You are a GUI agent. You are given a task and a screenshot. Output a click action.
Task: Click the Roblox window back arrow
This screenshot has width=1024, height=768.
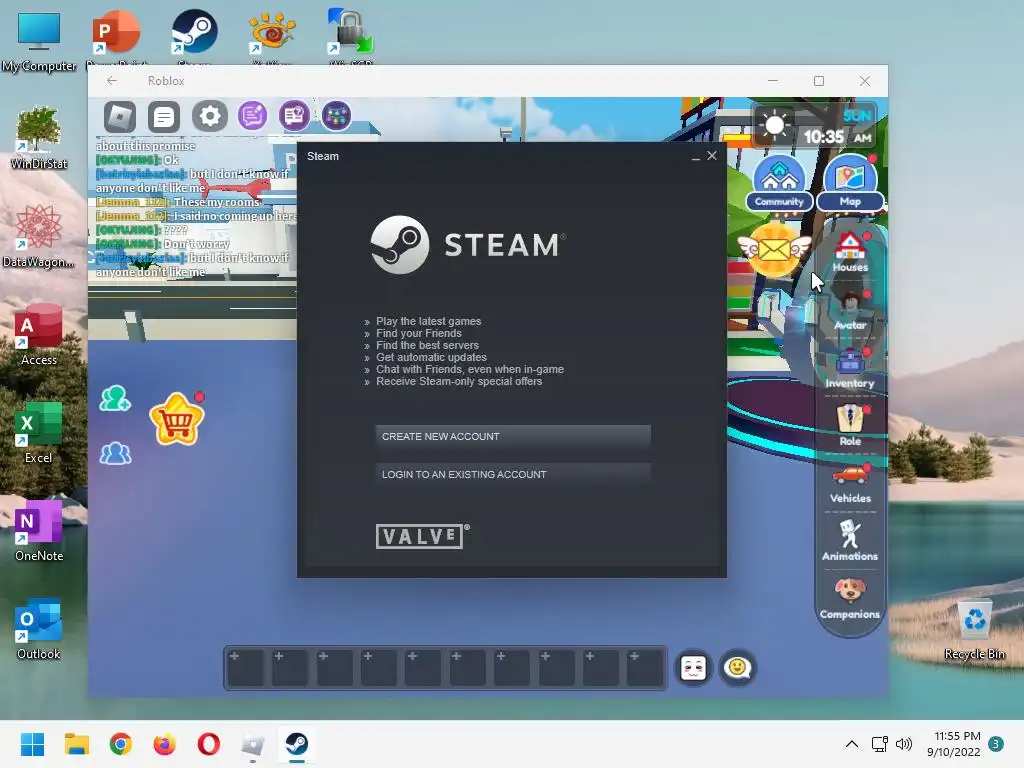pos(112,80)
